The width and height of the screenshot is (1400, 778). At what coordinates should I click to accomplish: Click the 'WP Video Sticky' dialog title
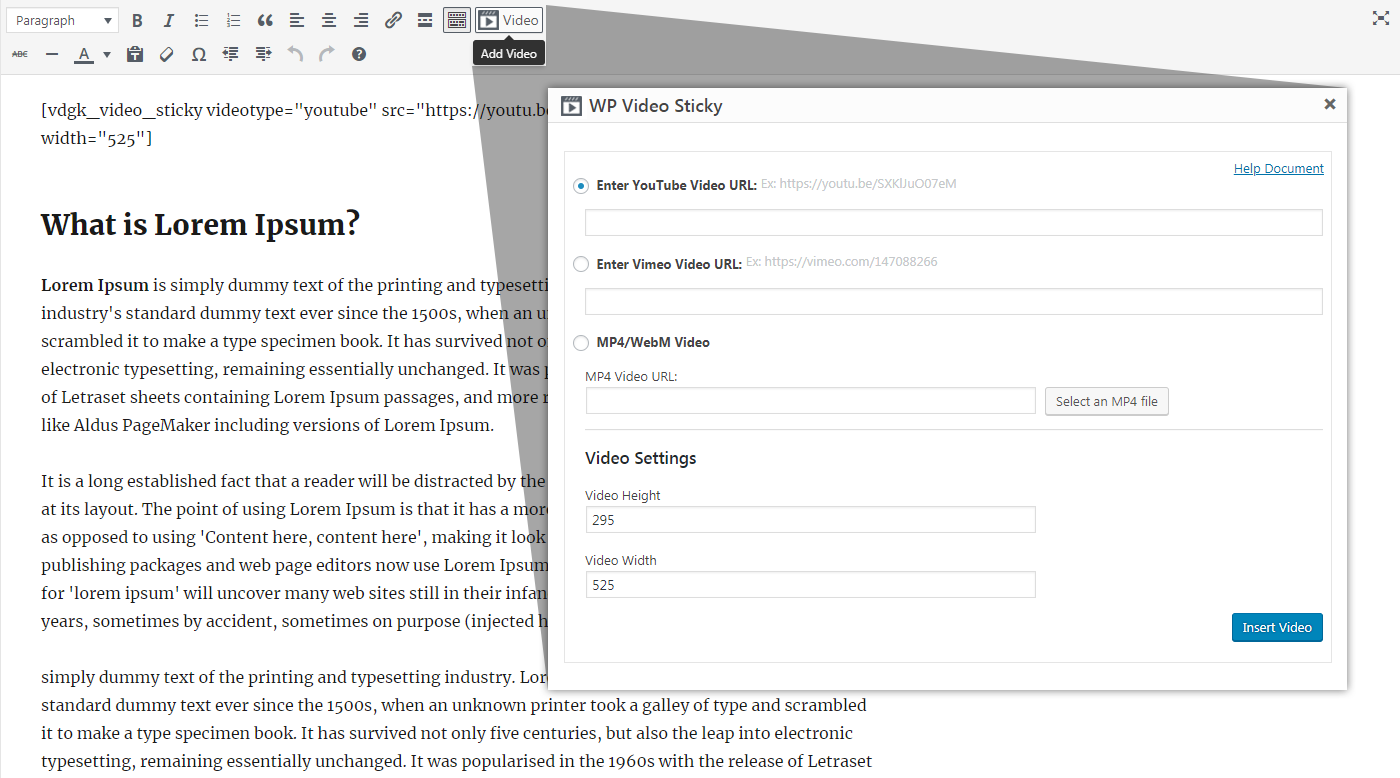[655, 105]
